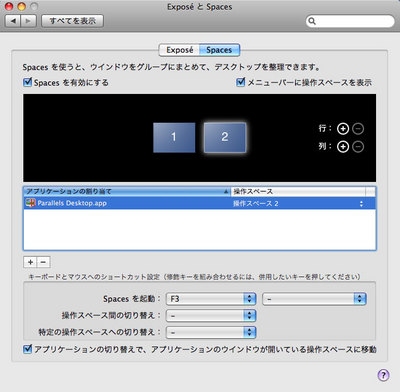Click the すべてを表示 button
400x392 pixels.
72,21
